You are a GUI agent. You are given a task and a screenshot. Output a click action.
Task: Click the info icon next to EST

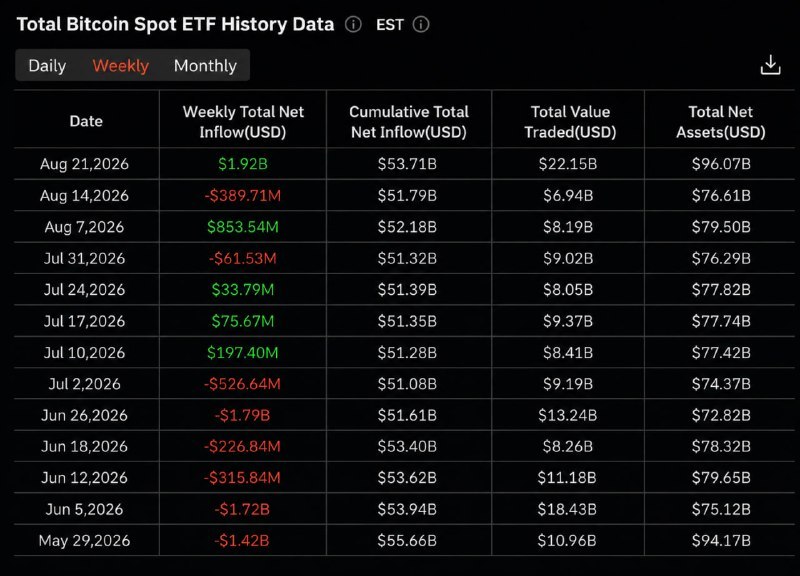[421, 24]
